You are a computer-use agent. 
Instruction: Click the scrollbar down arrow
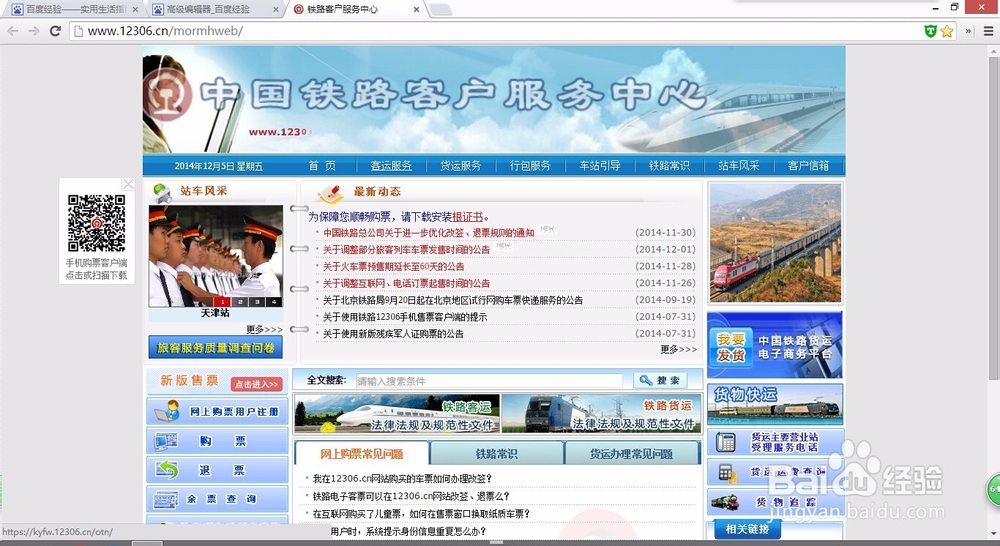[994, 535]
